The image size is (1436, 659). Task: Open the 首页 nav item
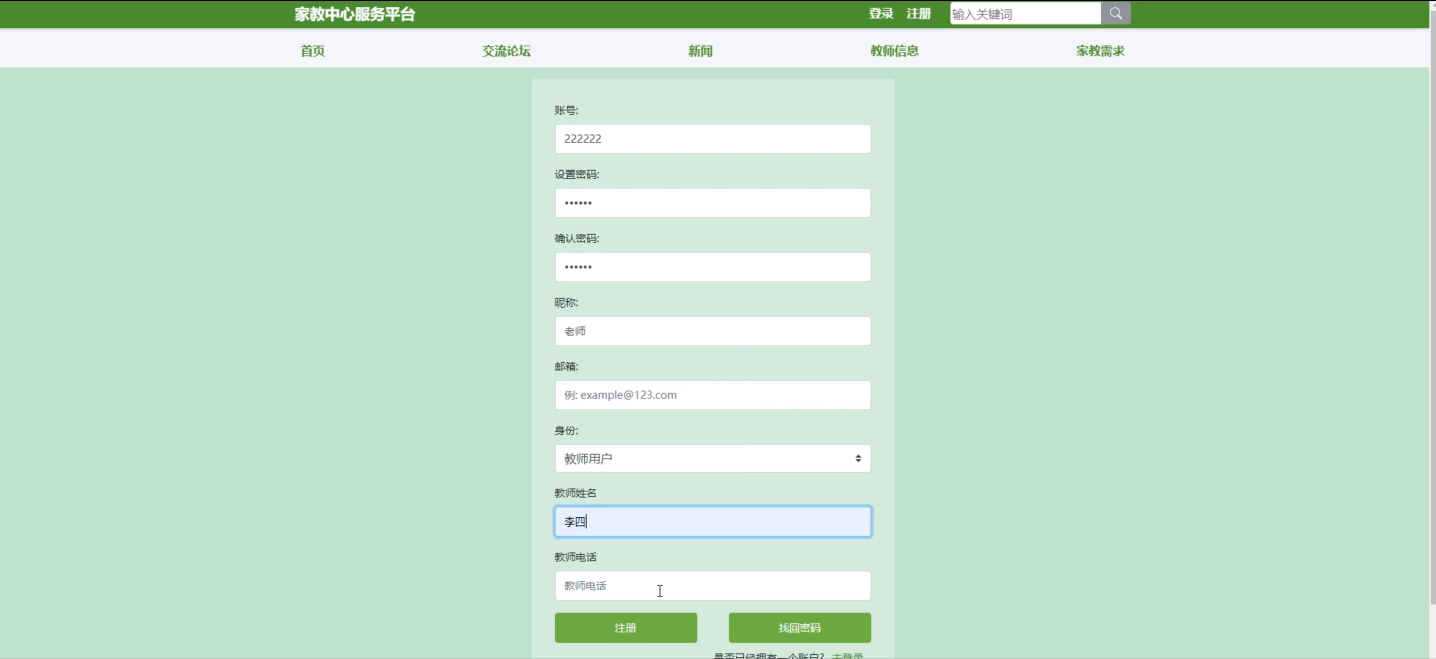point(312,51)
